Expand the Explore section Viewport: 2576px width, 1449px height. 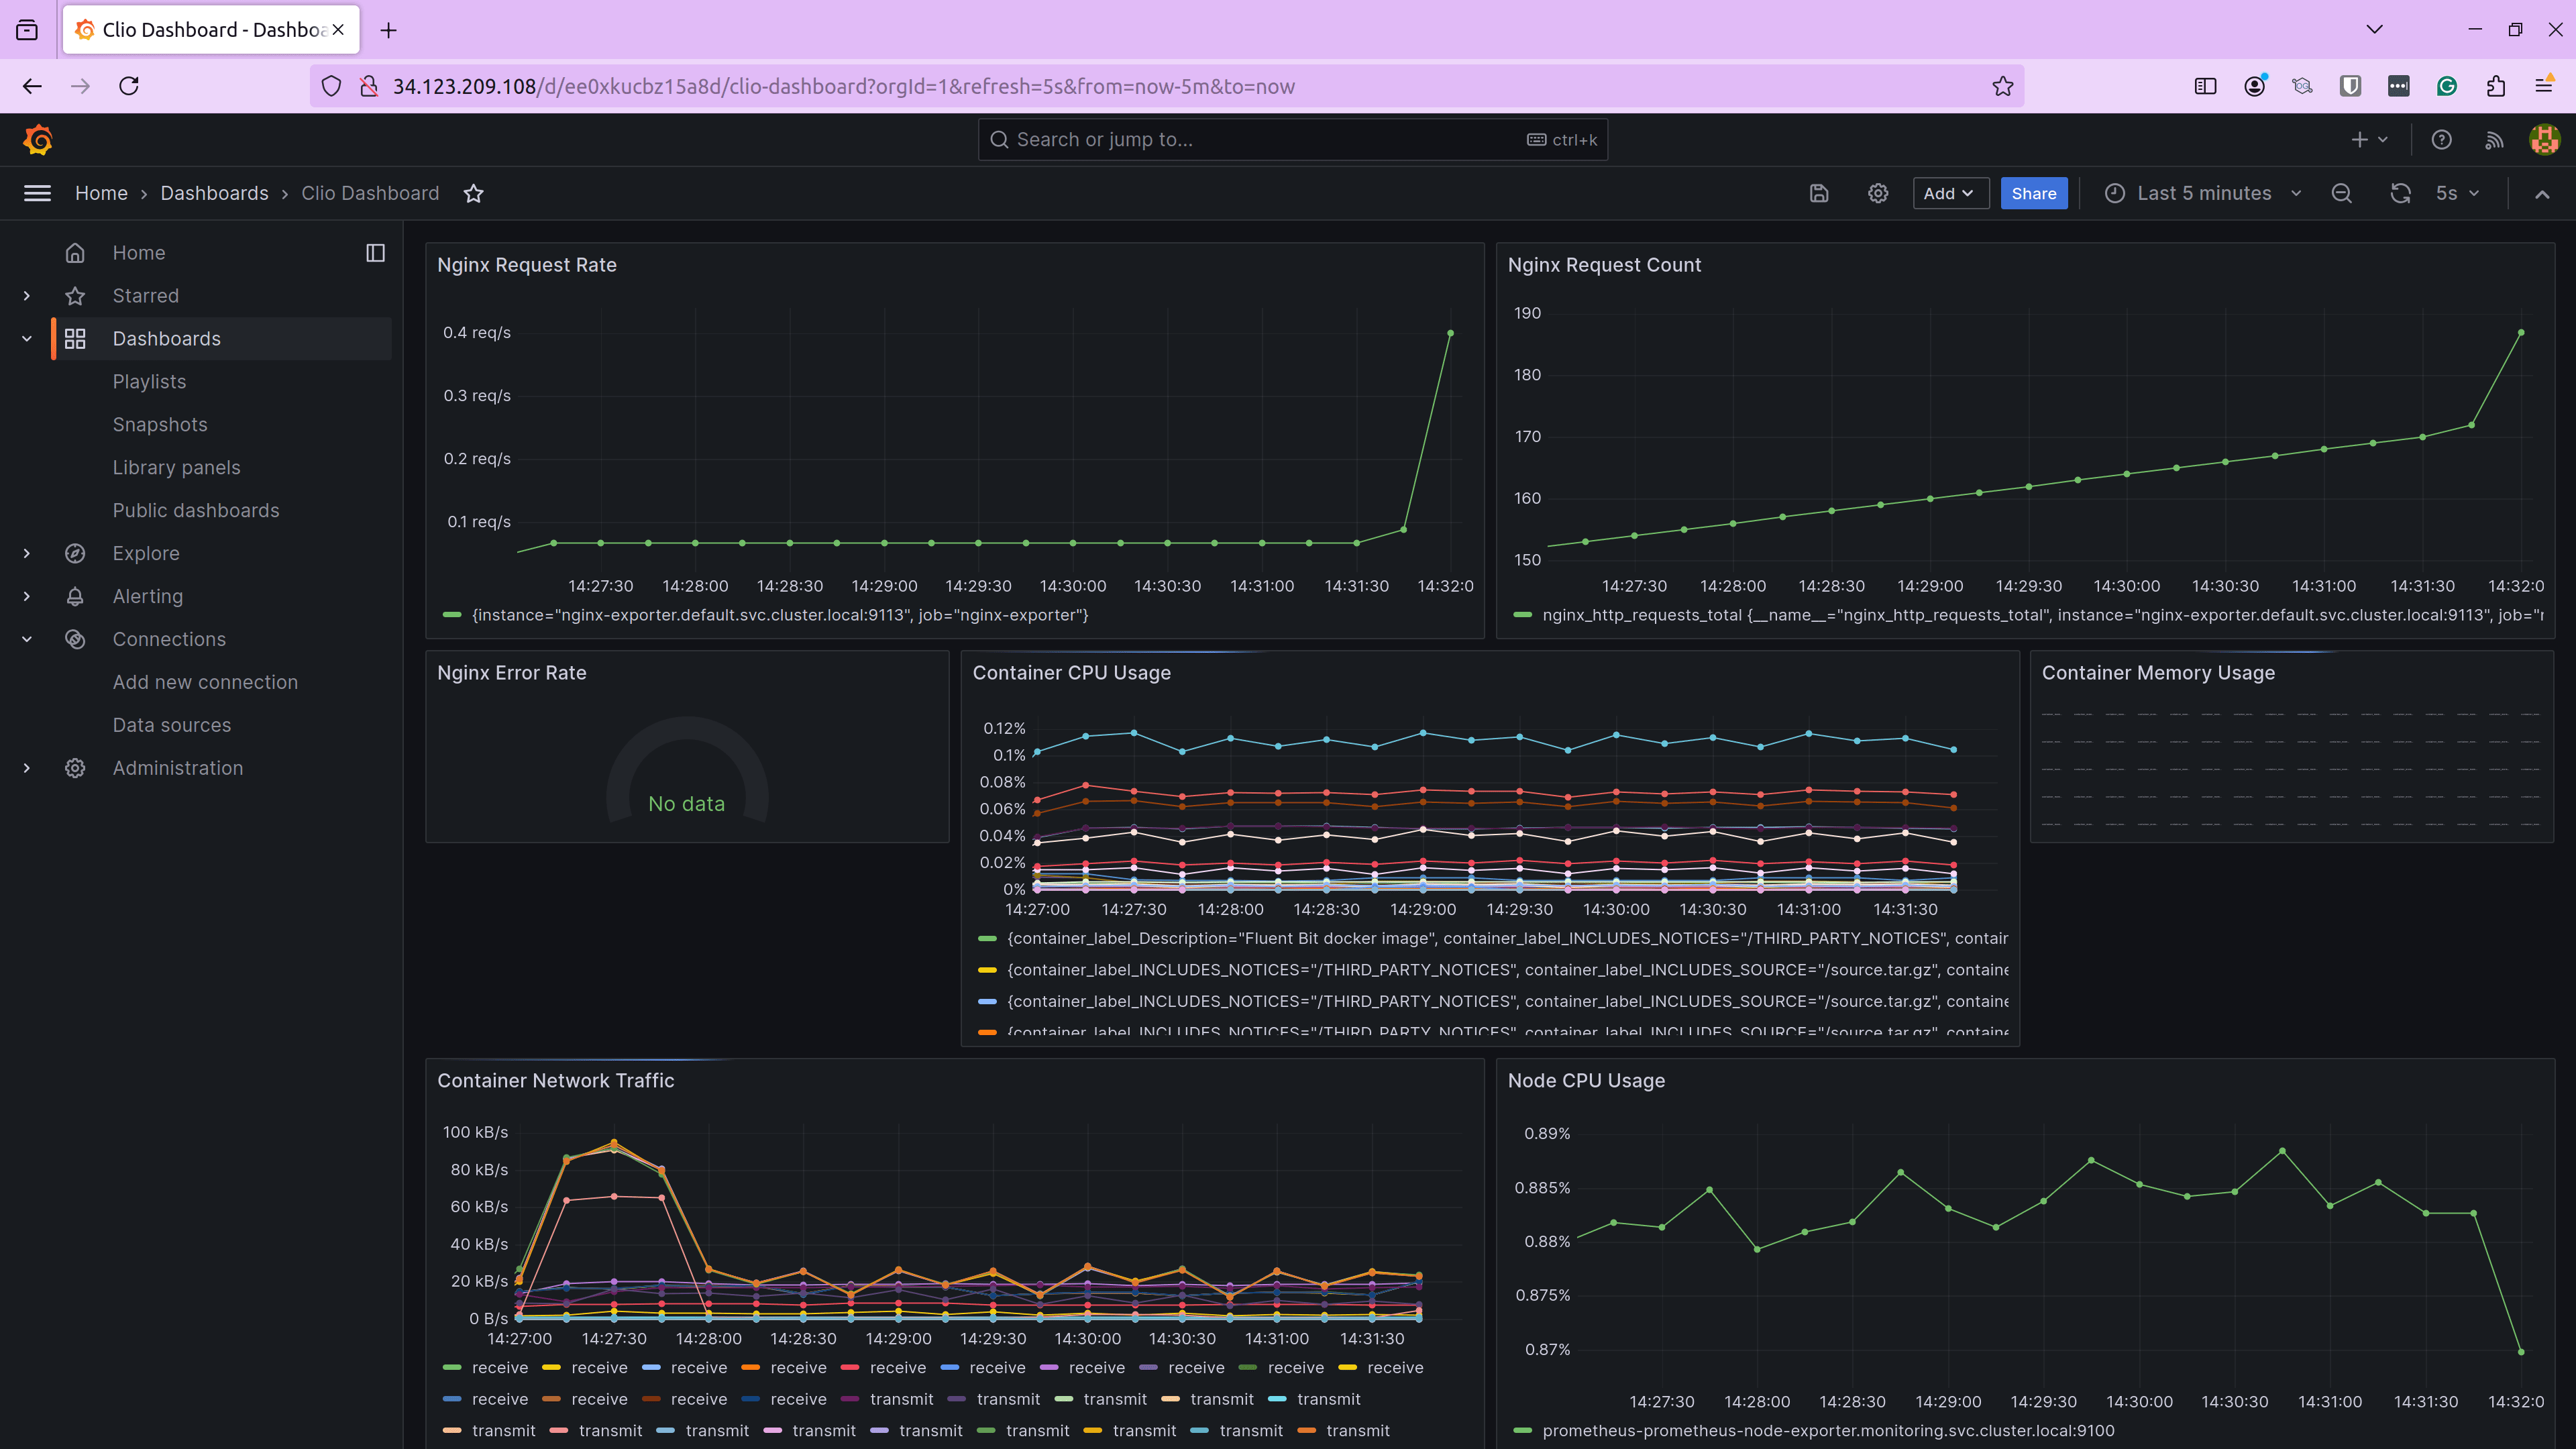pyautogui.click(x=26, y=553)
